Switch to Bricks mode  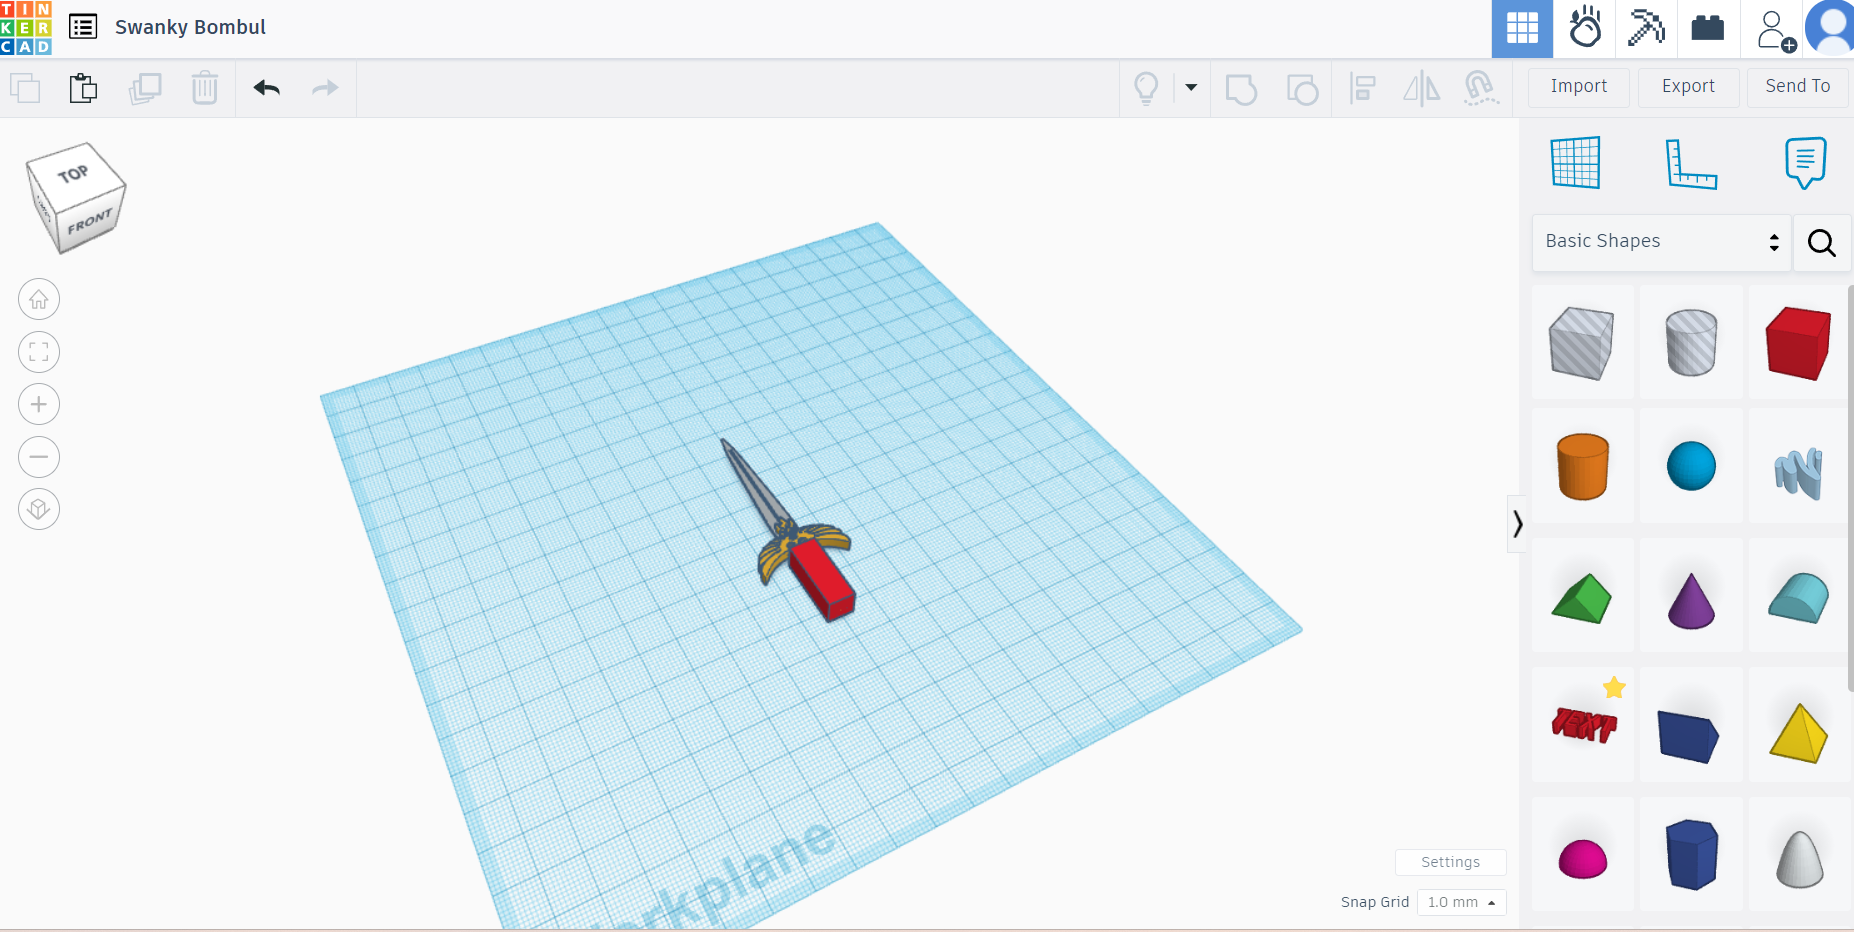point(1708,28)
